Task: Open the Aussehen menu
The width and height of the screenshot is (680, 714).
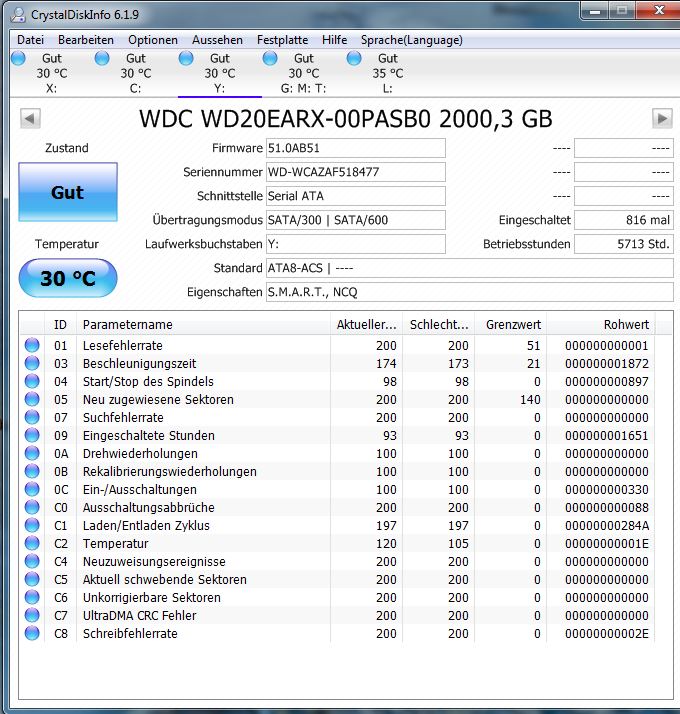Action: [x=217, y=40]
